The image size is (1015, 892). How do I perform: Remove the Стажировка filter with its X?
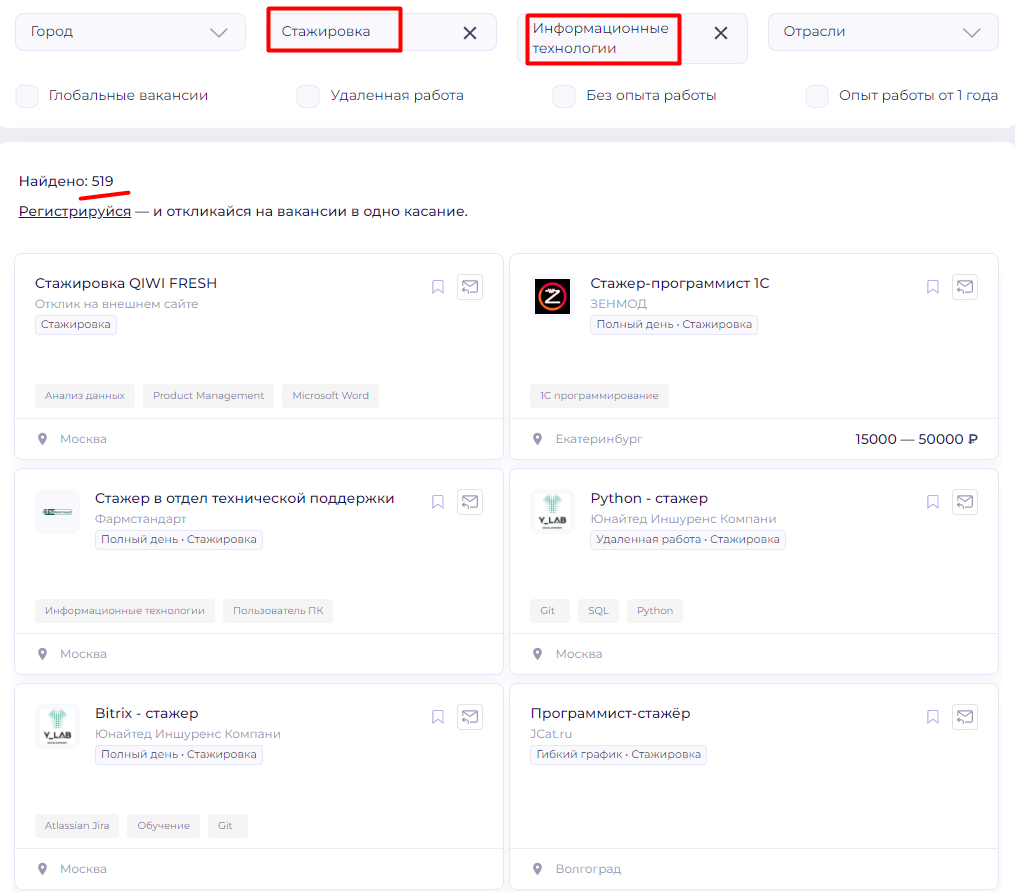coord(469,32)
